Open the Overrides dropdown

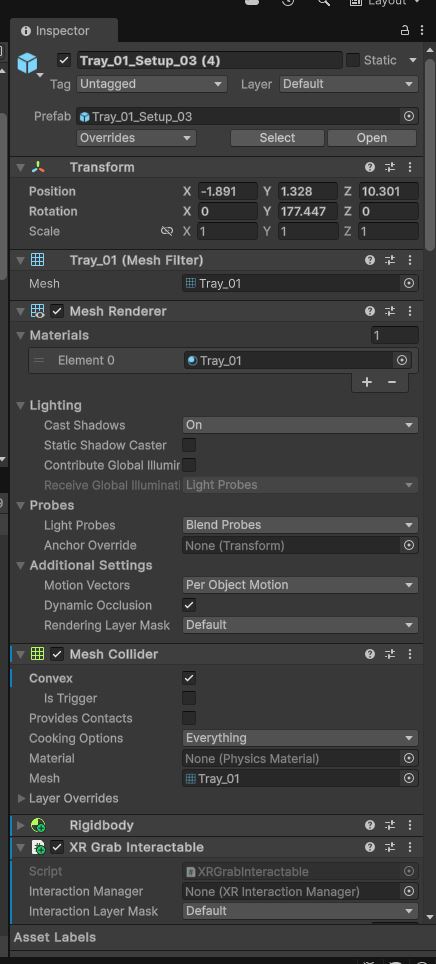pyautogui.click(x=137, y=138)
